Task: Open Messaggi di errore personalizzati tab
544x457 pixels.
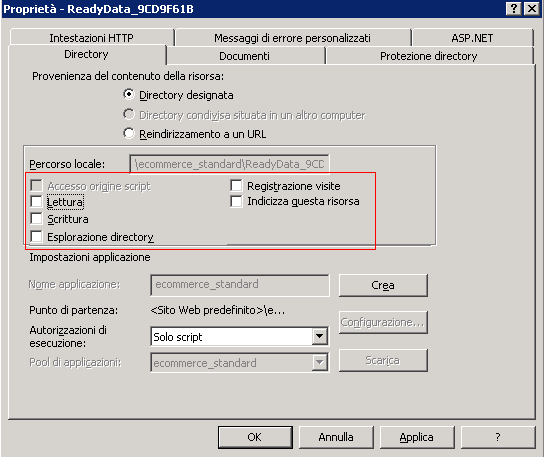Action: click(x=292, y=37)
